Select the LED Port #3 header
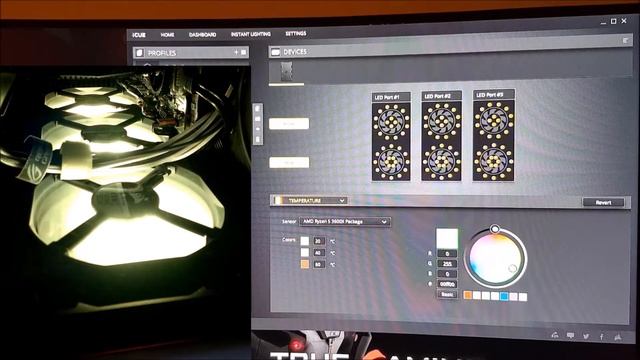This screenshot has height=360, width=640. [493, 95]
